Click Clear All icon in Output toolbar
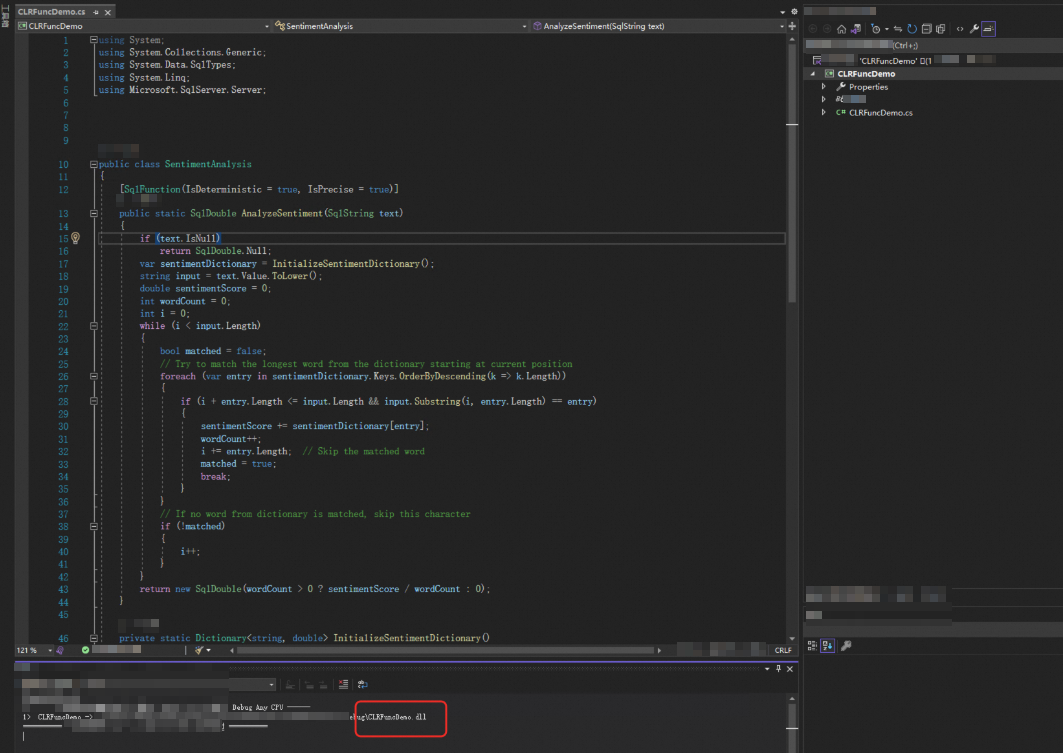This screenshot has height=753, width=1063. point(343,685)
